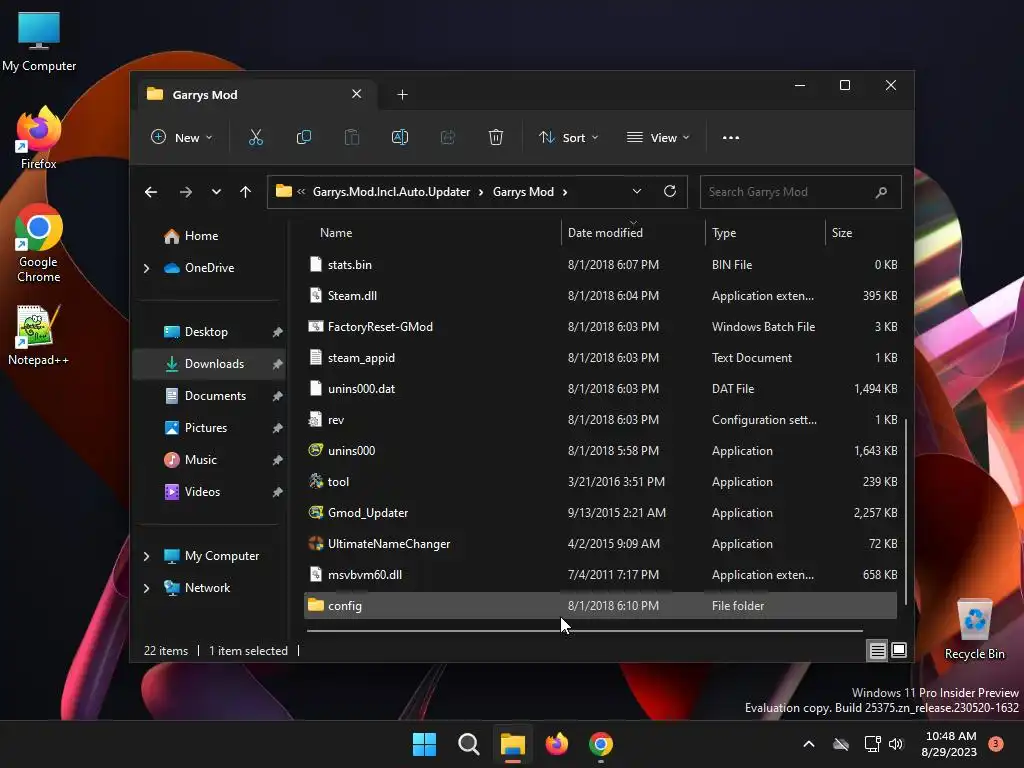Image resolution: width=1024 pixels, height=768 pixels.
Task: Click the Delete trash can icon
Action: click(496, 138)
